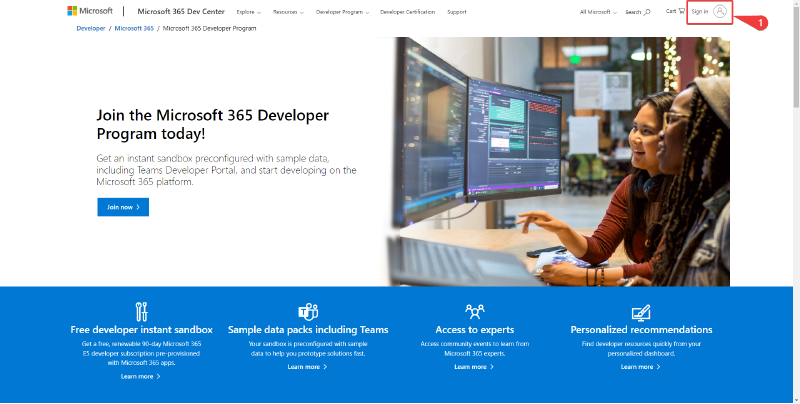This screenshot has width=800, height=404.
Task: Learn more about Sample data packs
Action: click(307, 367)
